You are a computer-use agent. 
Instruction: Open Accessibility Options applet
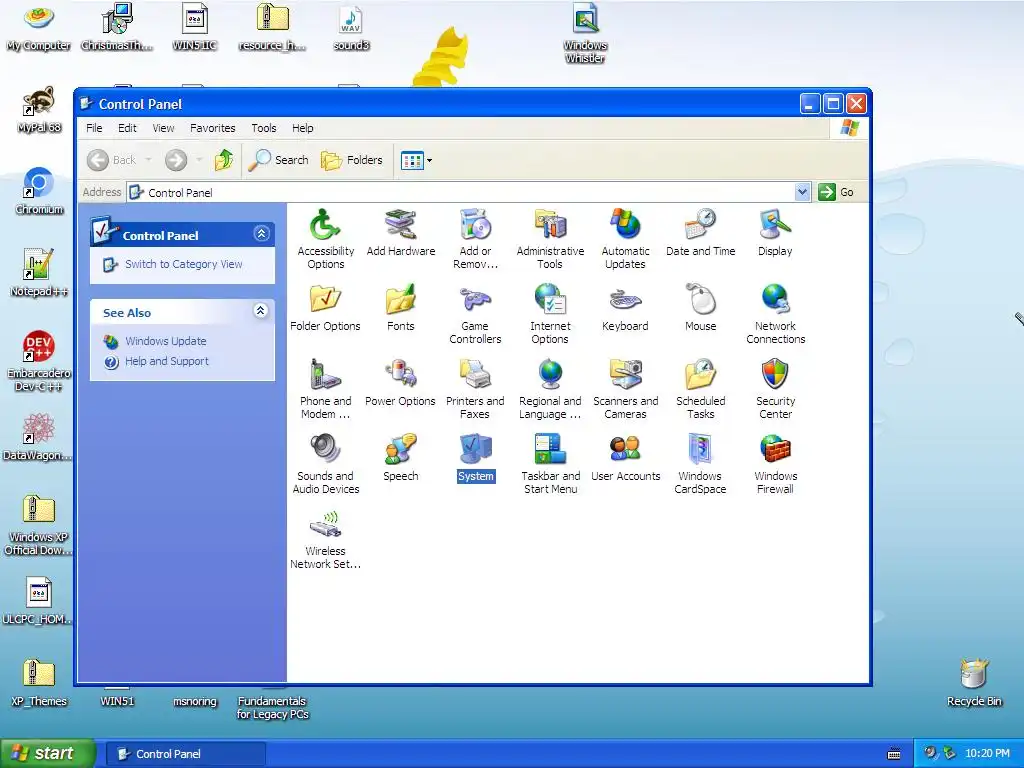(325, 226)
